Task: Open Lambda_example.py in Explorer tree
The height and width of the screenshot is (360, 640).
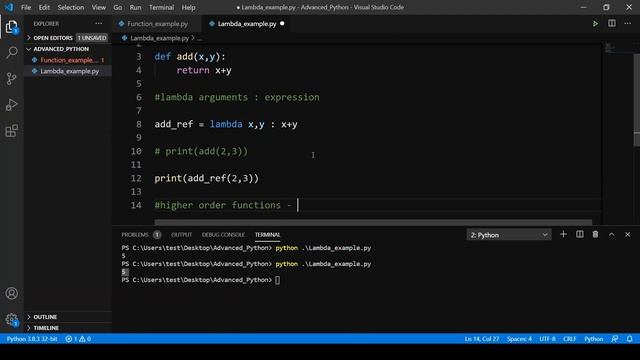Action: point(67,71)
